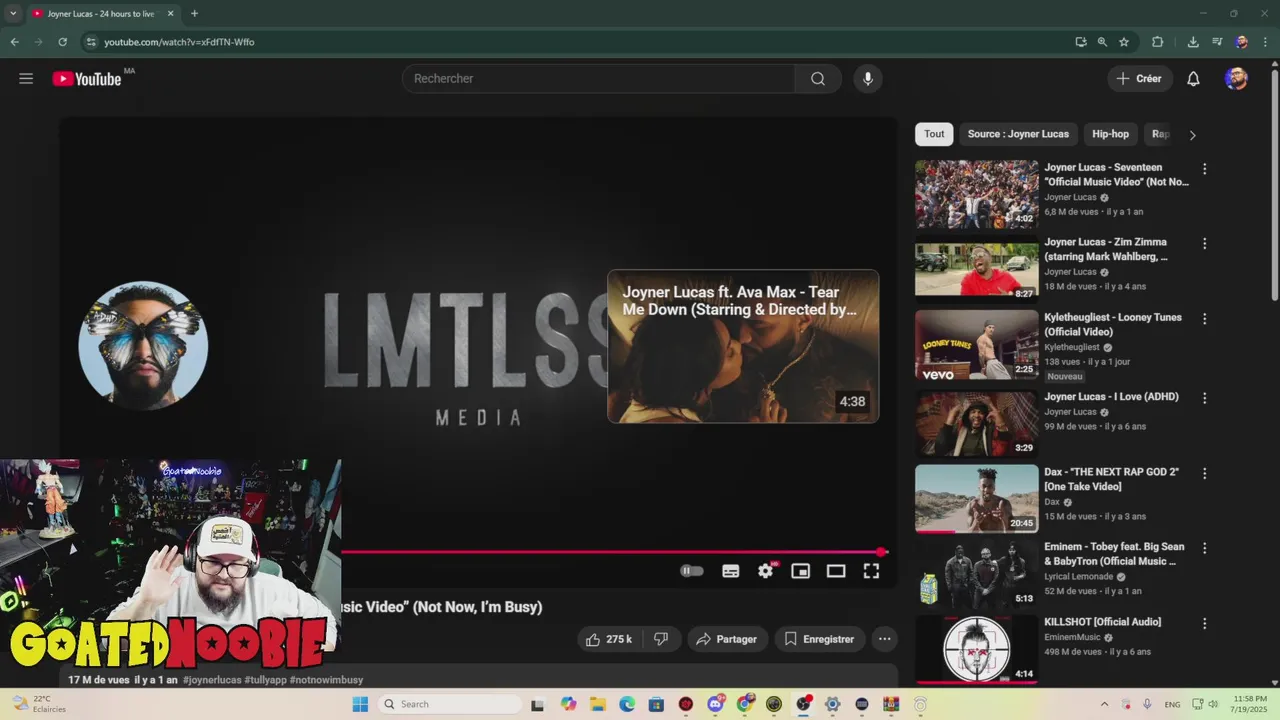Click the Partager share button
The height and width of the screenshot is (720, 1280).
727,639
